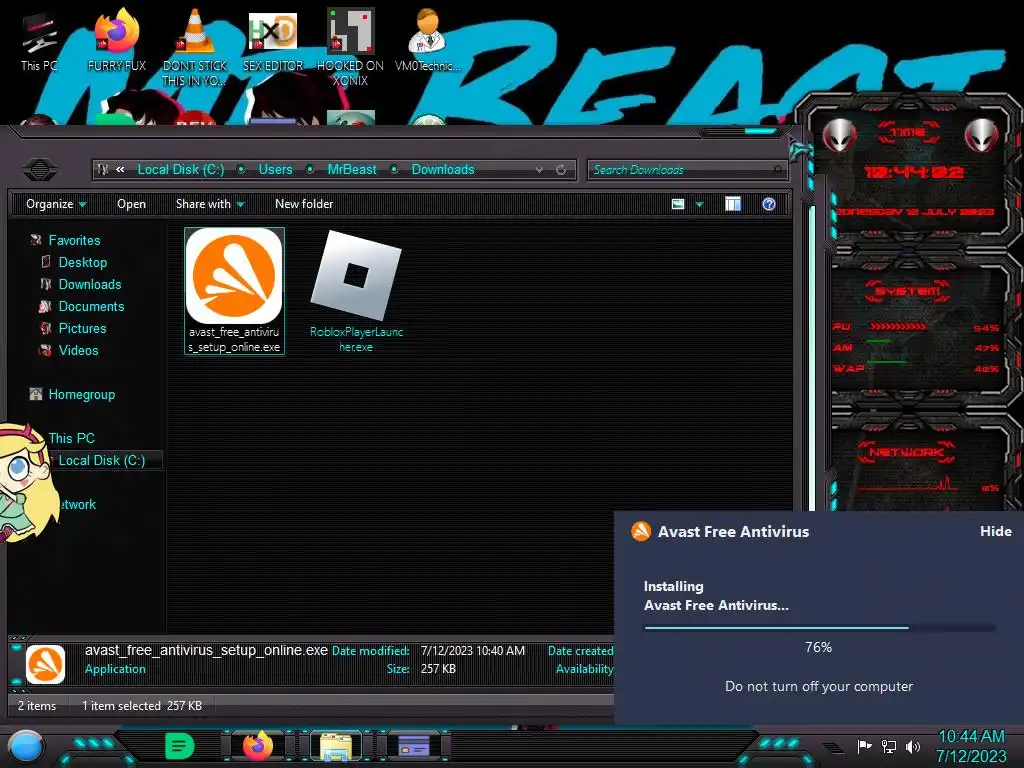Click the taskbar clock showing 10:44 AM
The height and width of the screenshot is (768, 1024).
[x=971, y=737]
